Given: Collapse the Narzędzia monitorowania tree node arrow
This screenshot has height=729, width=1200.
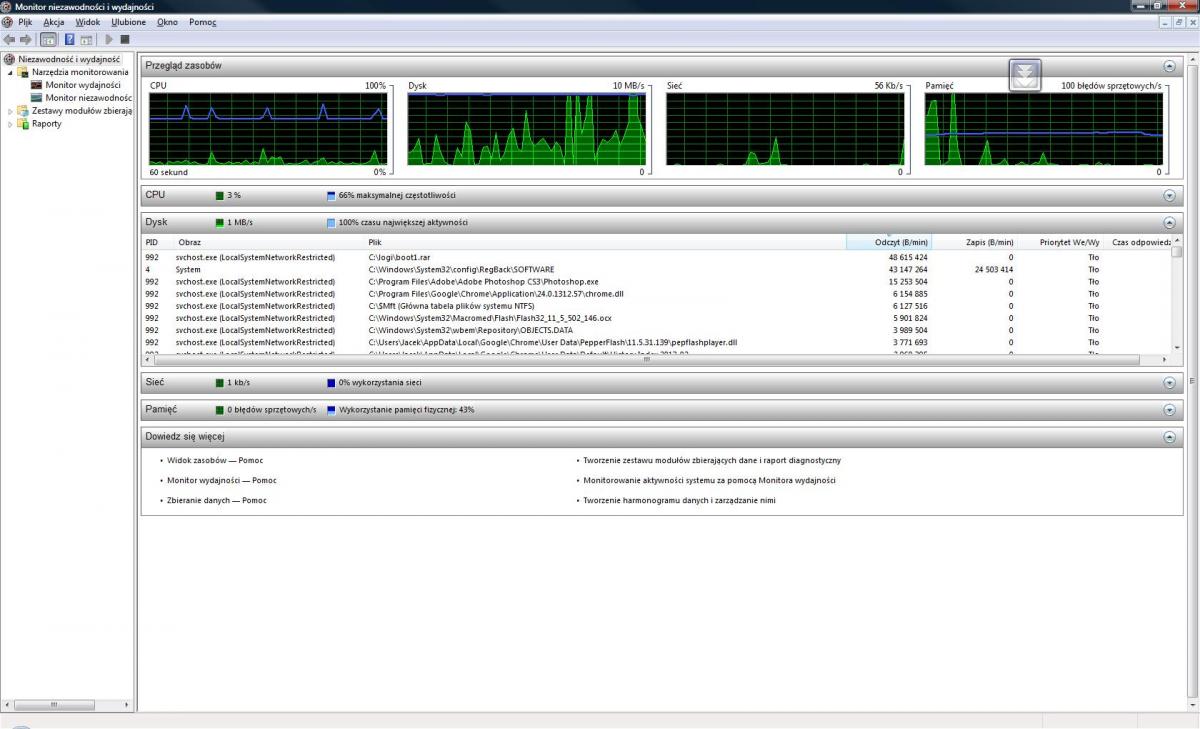Looking at the screenshot, I should 11,72.
